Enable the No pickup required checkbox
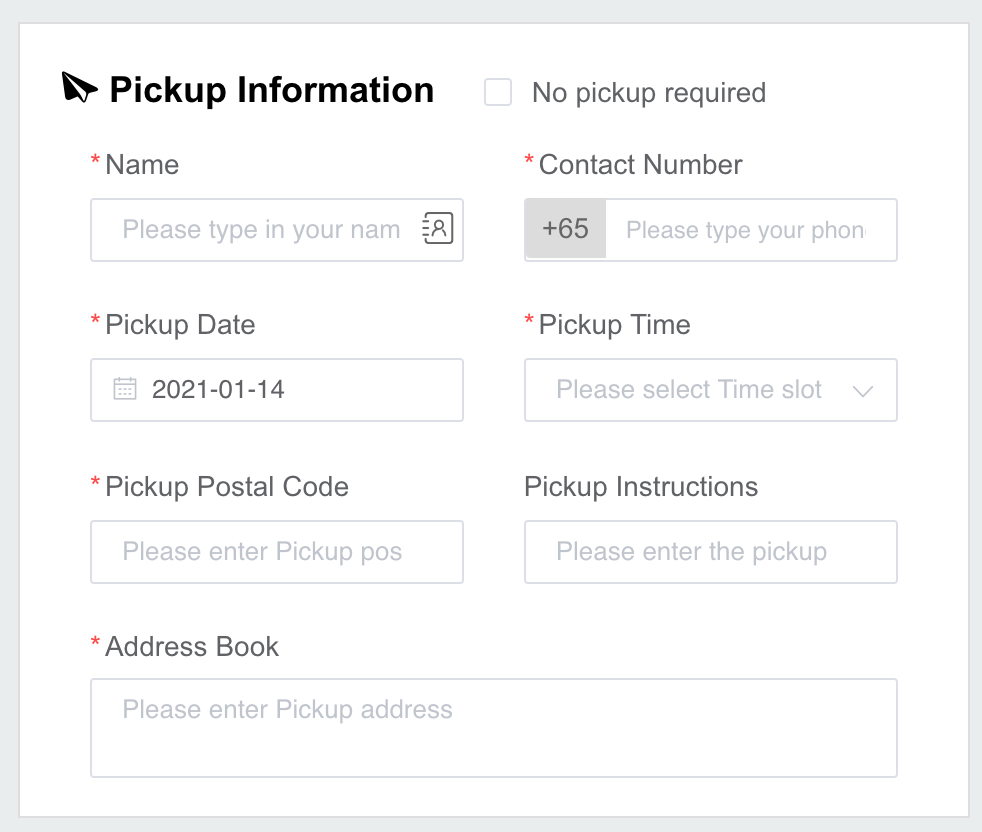The height and width of the screenshot is (832, 982). (497, 92)
